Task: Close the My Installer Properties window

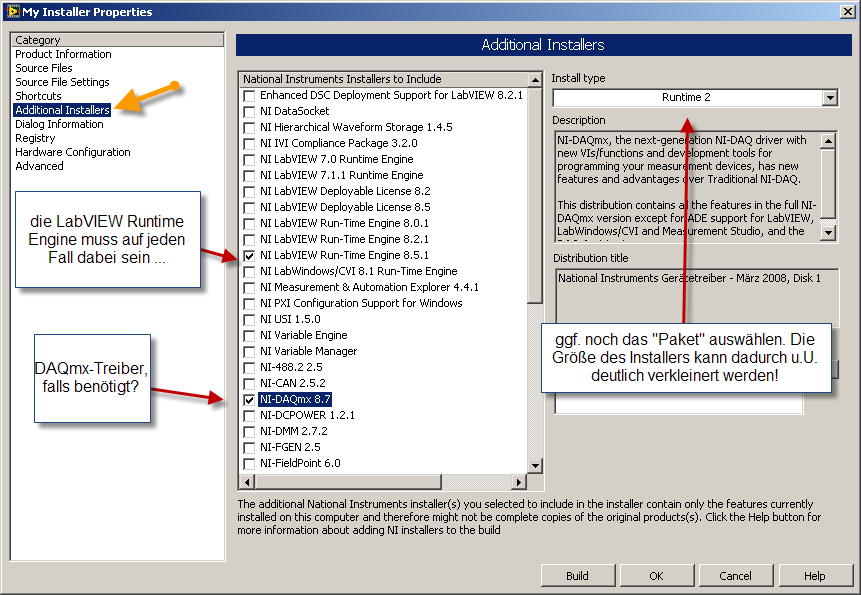Action: point(848,12)
